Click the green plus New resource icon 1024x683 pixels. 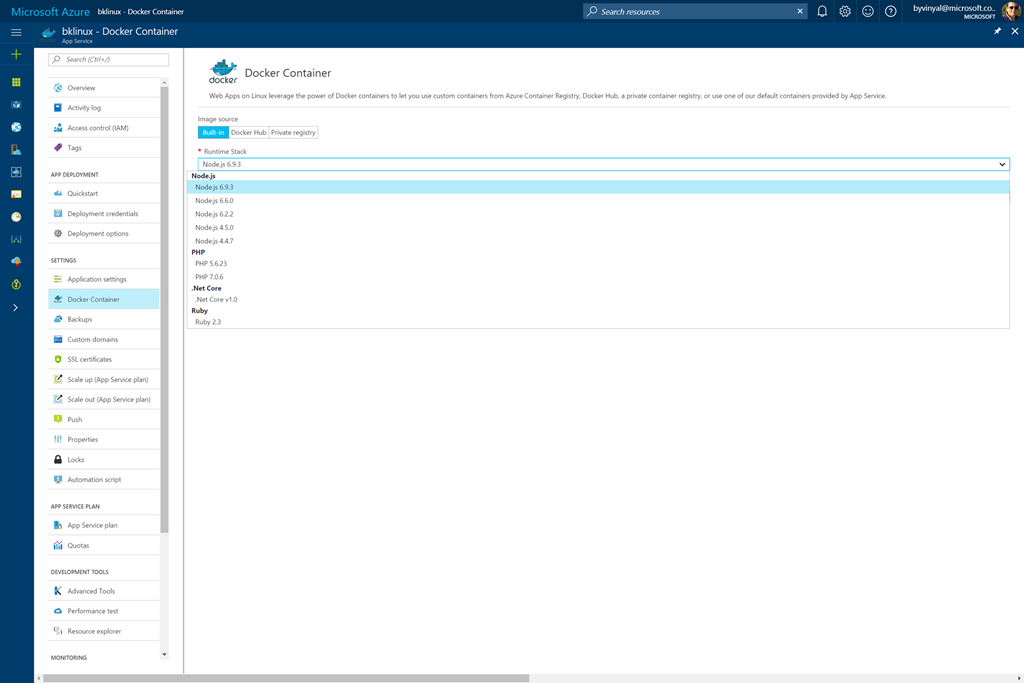(16, 54)
